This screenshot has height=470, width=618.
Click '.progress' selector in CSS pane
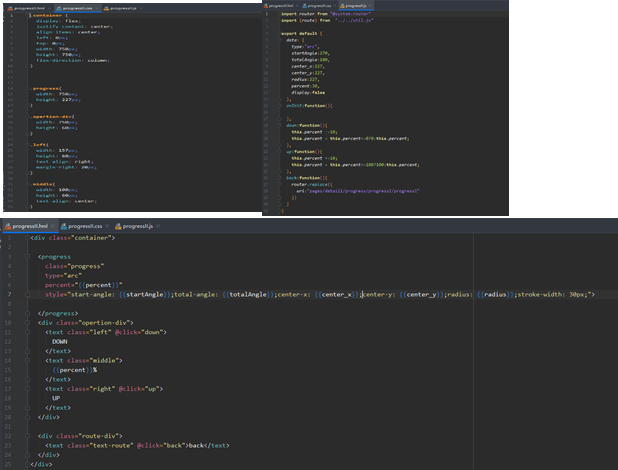coord(46,88)
